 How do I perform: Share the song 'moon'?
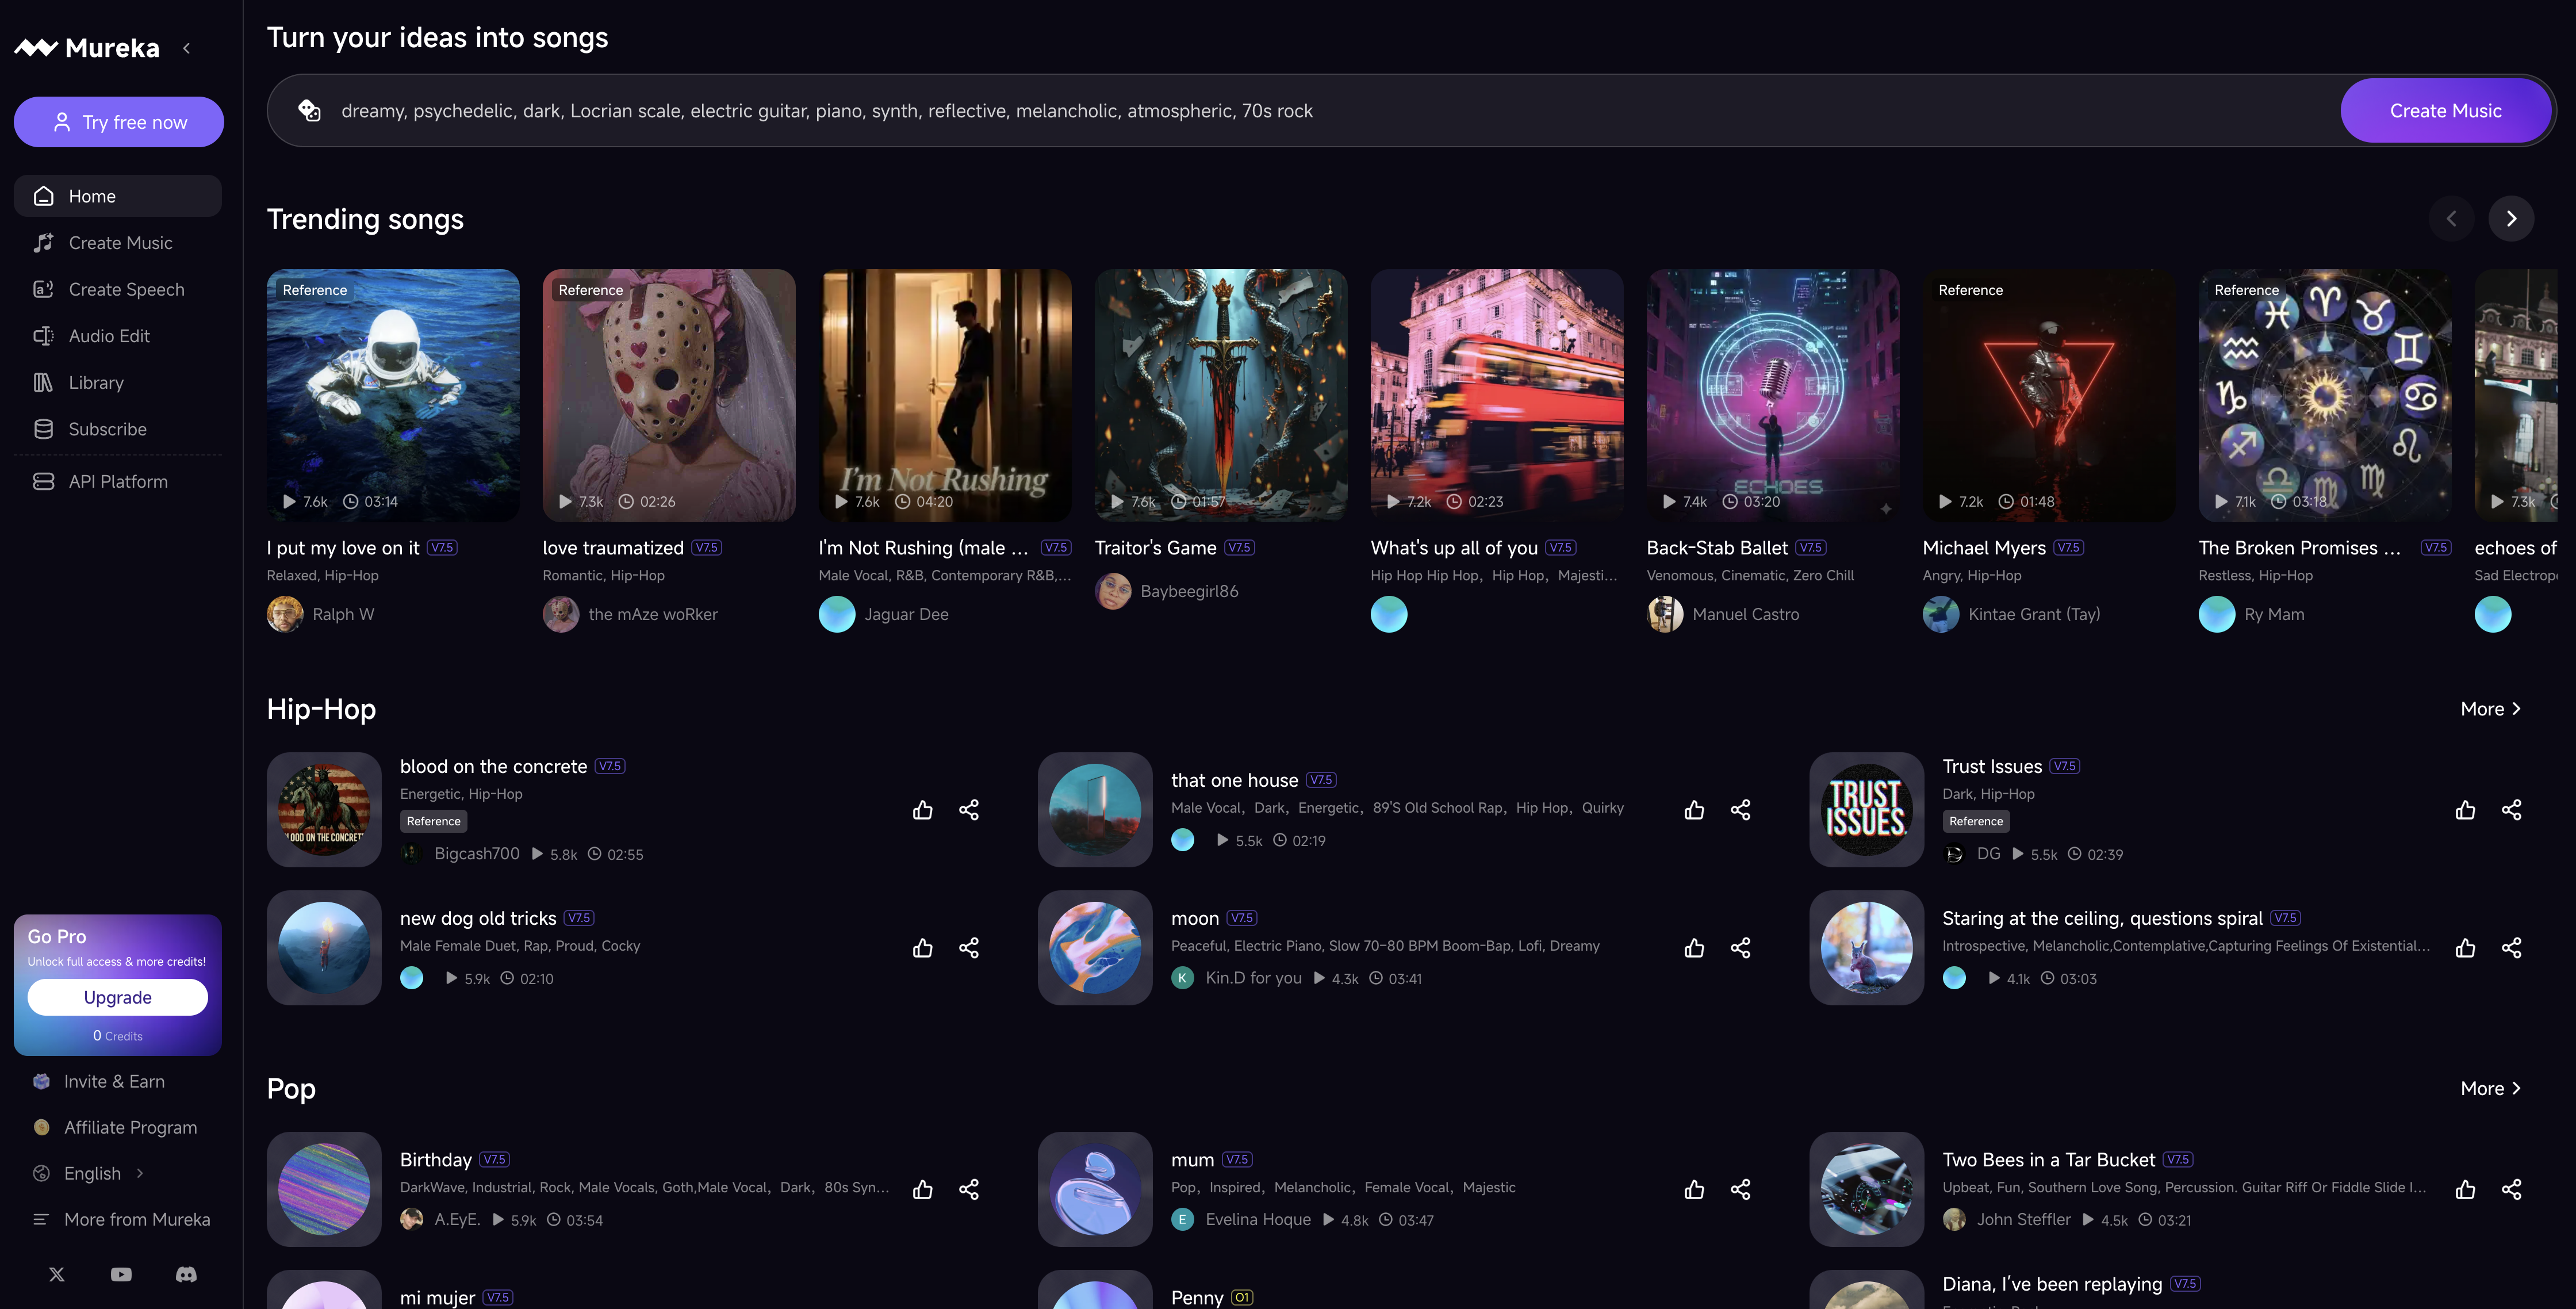tap(1740, 948)
